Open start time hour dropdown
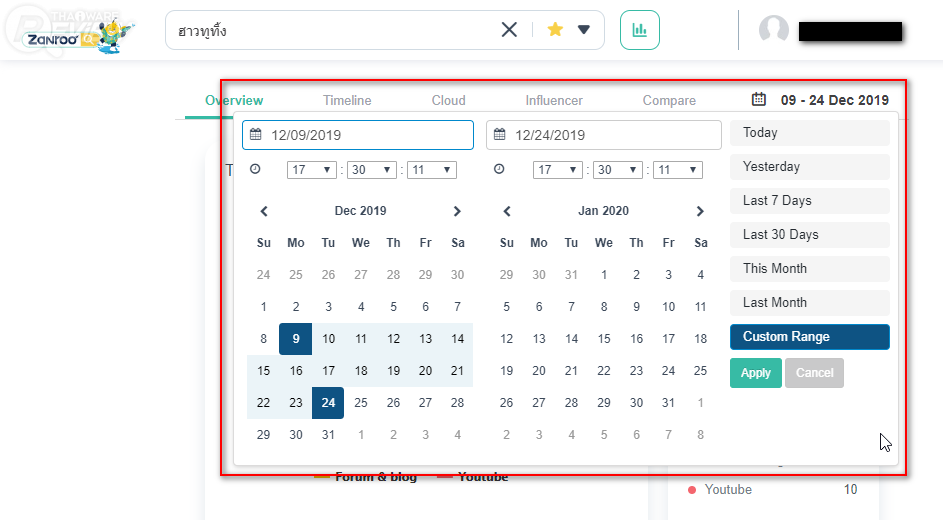Image resolution: width=943 pixels, height=520 pixels. [312, 170]
